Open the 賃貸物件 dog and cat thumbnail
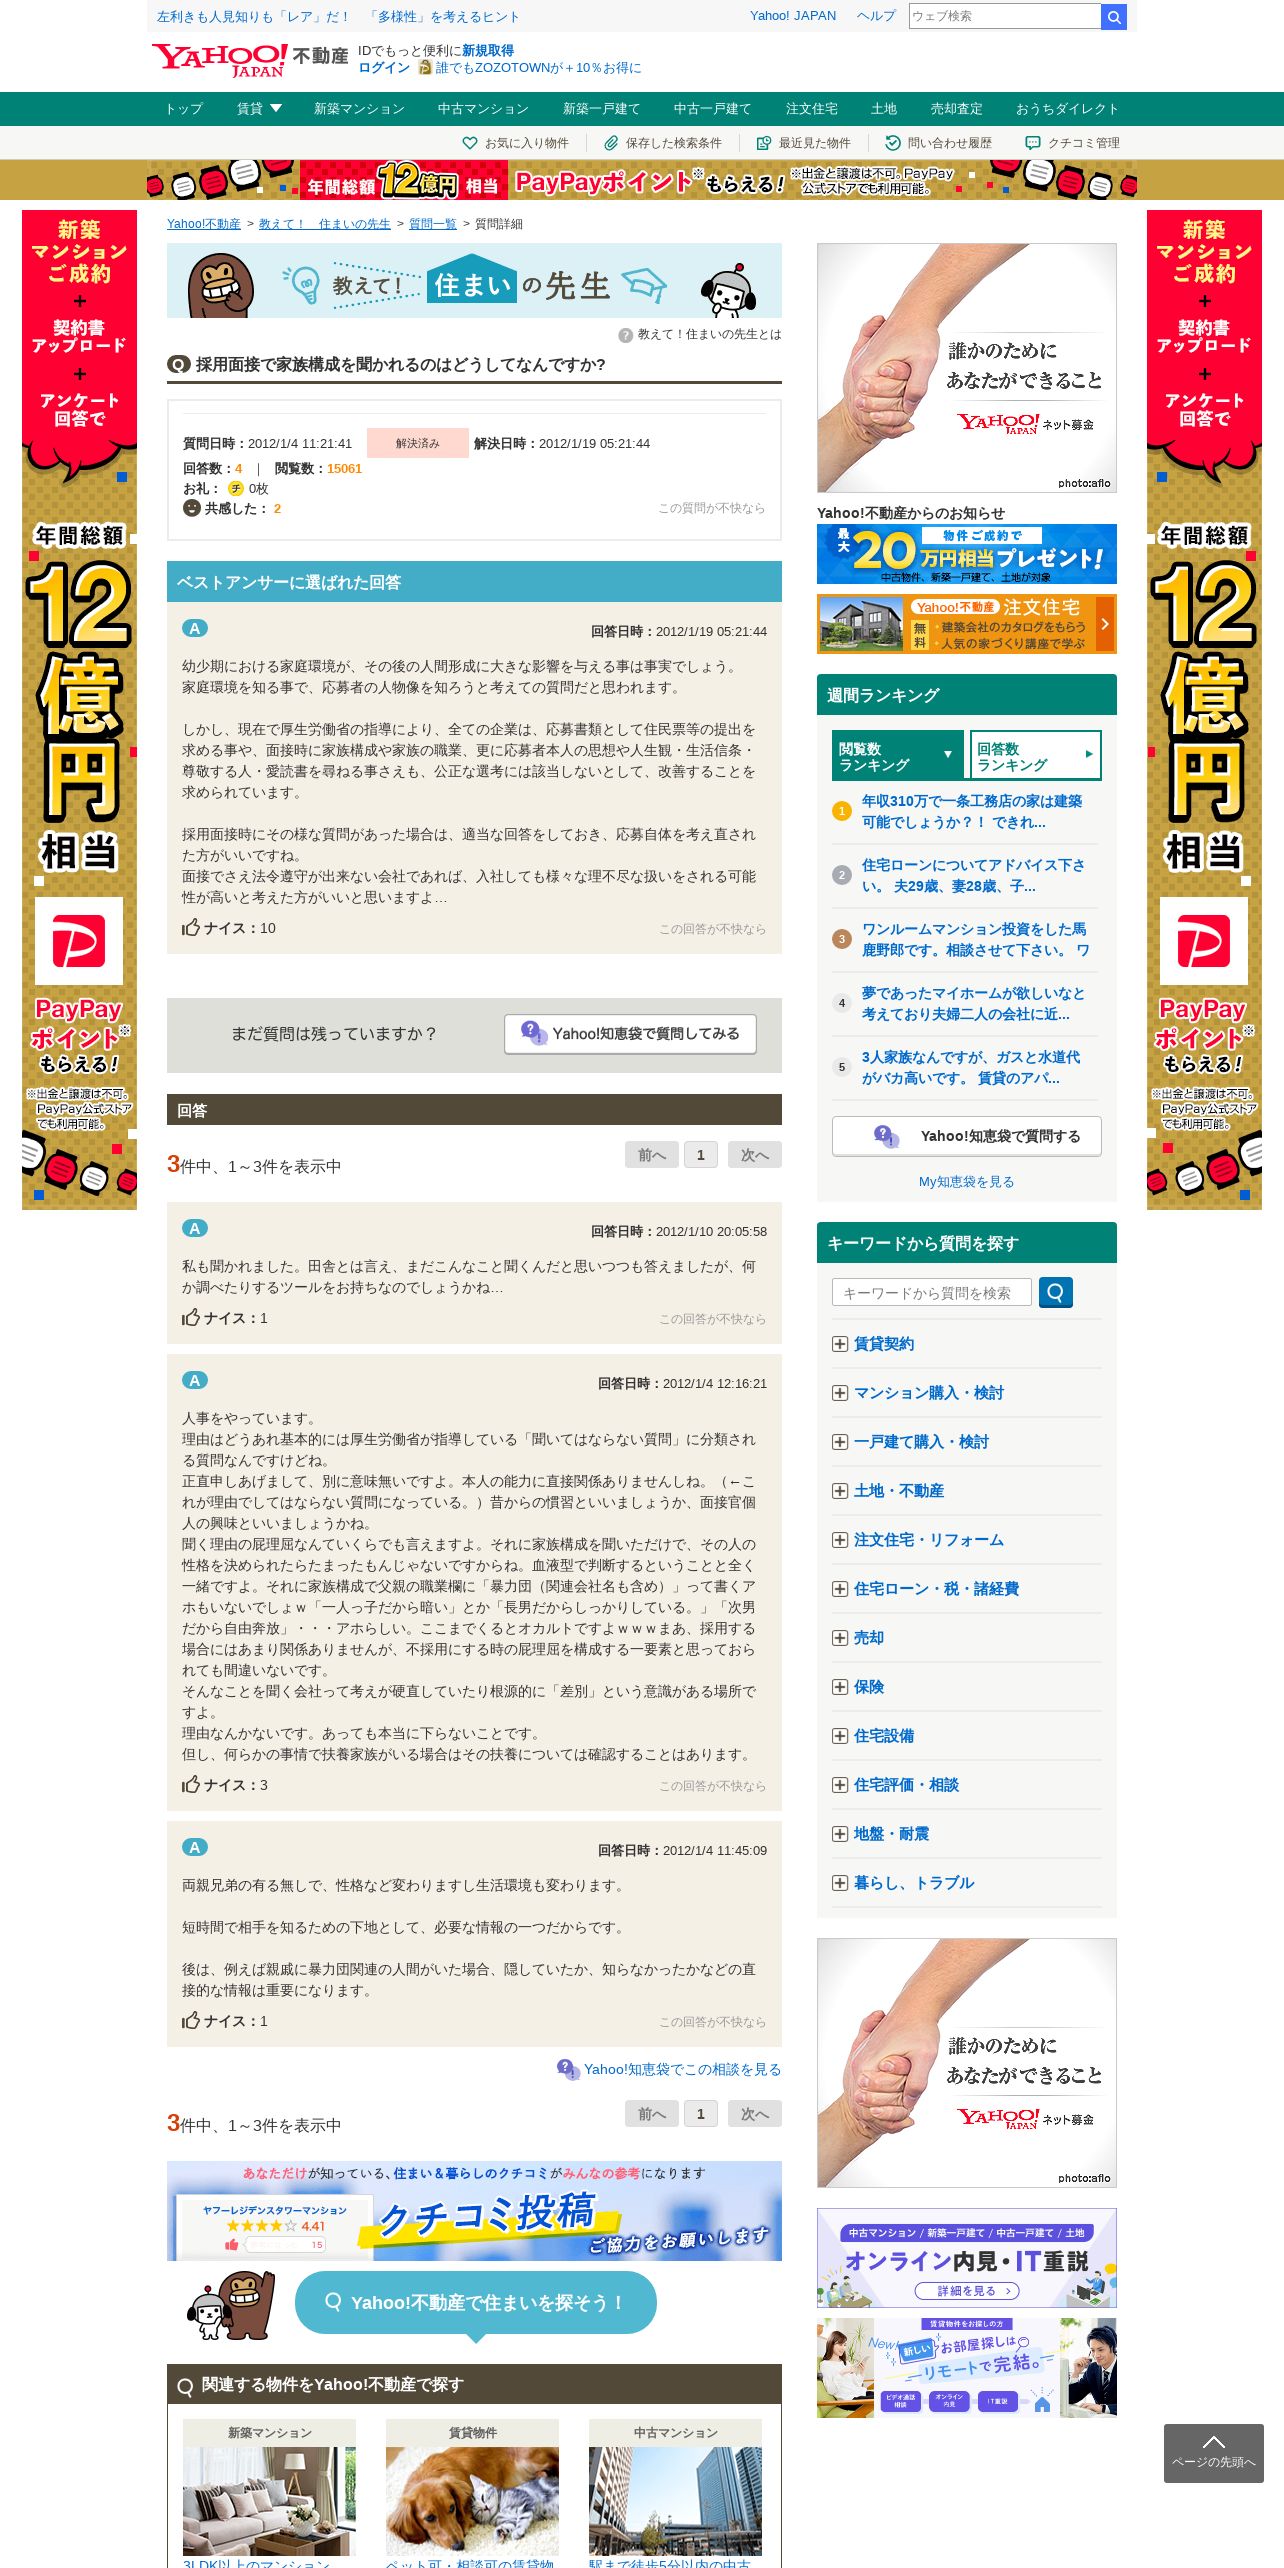The height and width of the screenshot is (2568, 1284). (473, 2501)
